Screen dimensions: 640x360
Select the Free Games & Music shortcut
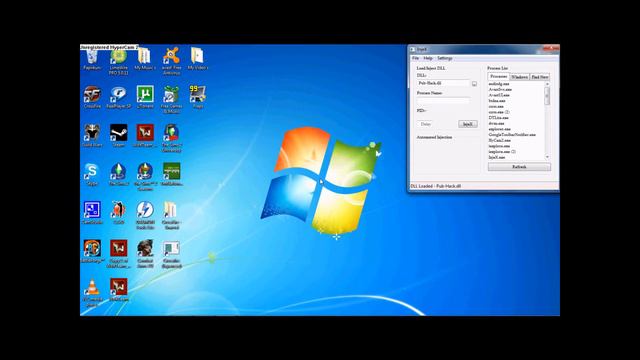tap(171, 100)
